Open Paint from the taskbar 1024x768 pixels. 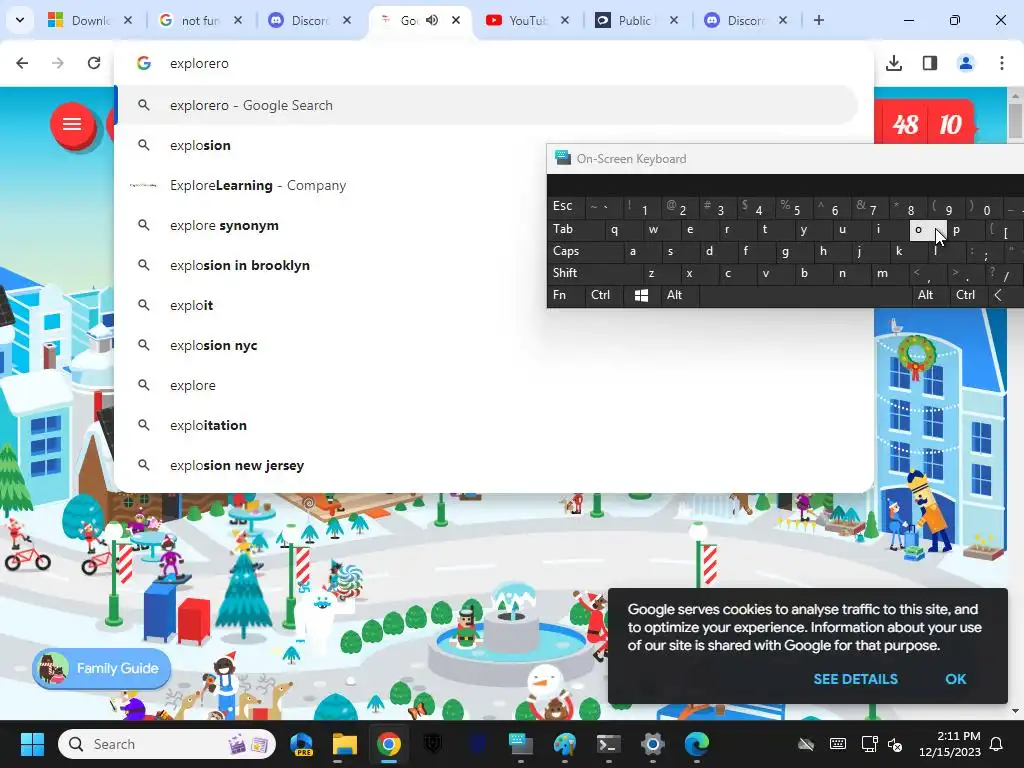565,744
